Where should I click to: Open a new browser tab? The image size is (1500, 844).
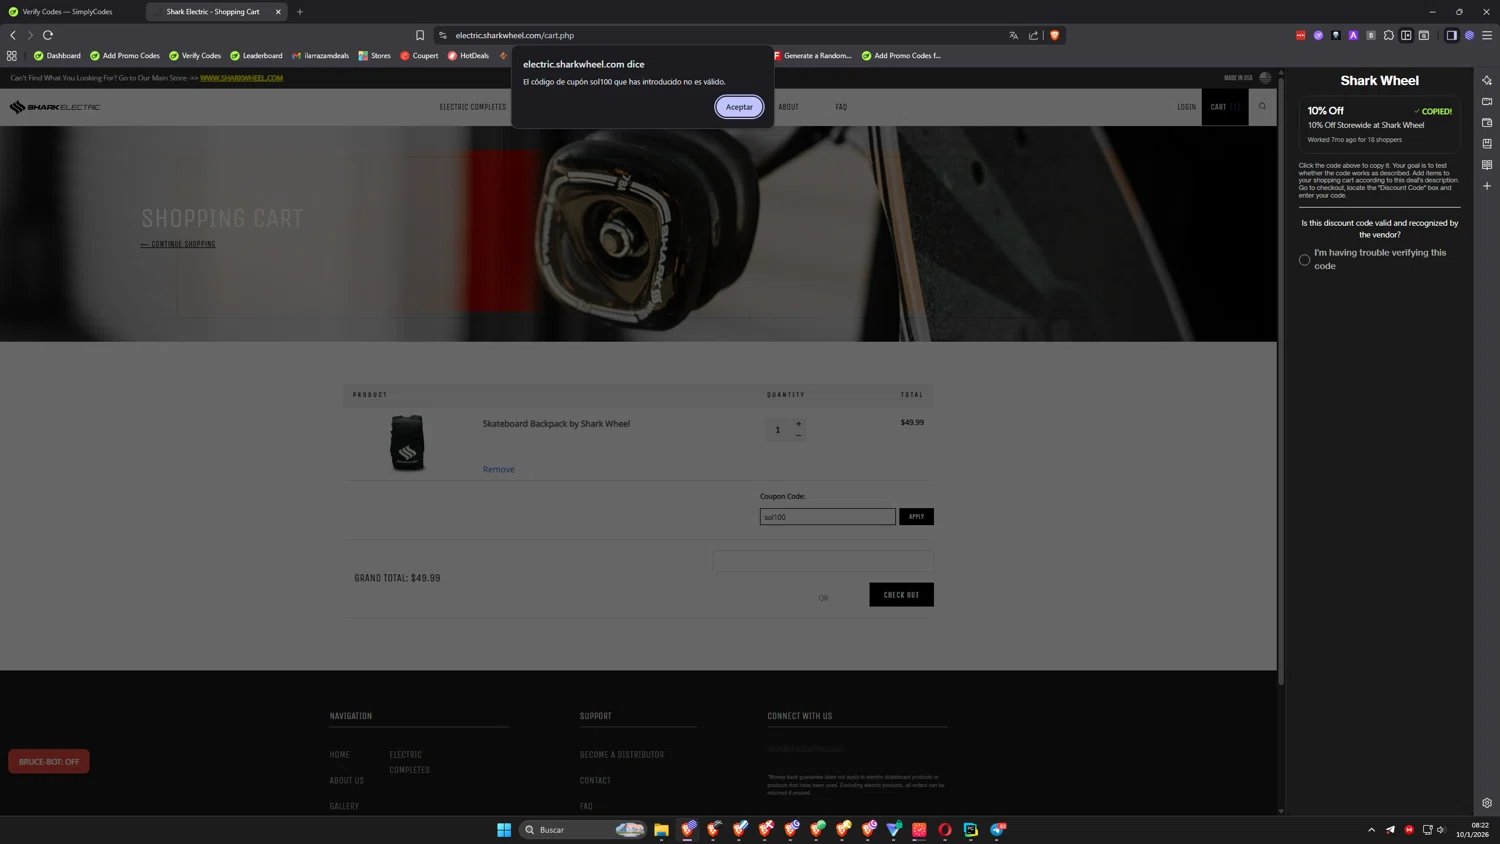pyautogui.click(x=300, y=12)
